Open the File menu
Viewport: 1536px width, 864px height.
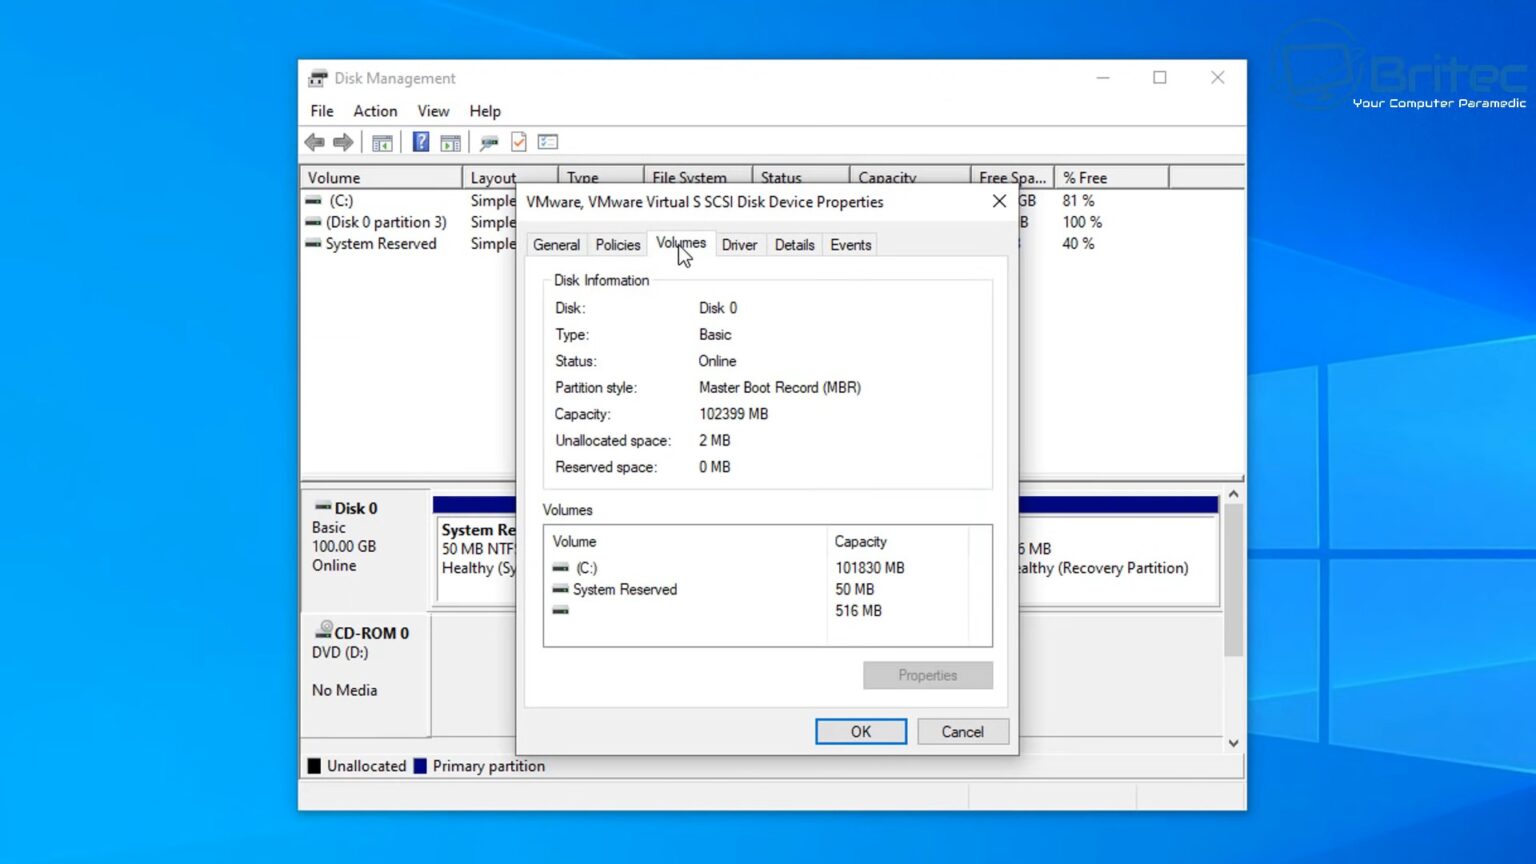pos(322,111)
